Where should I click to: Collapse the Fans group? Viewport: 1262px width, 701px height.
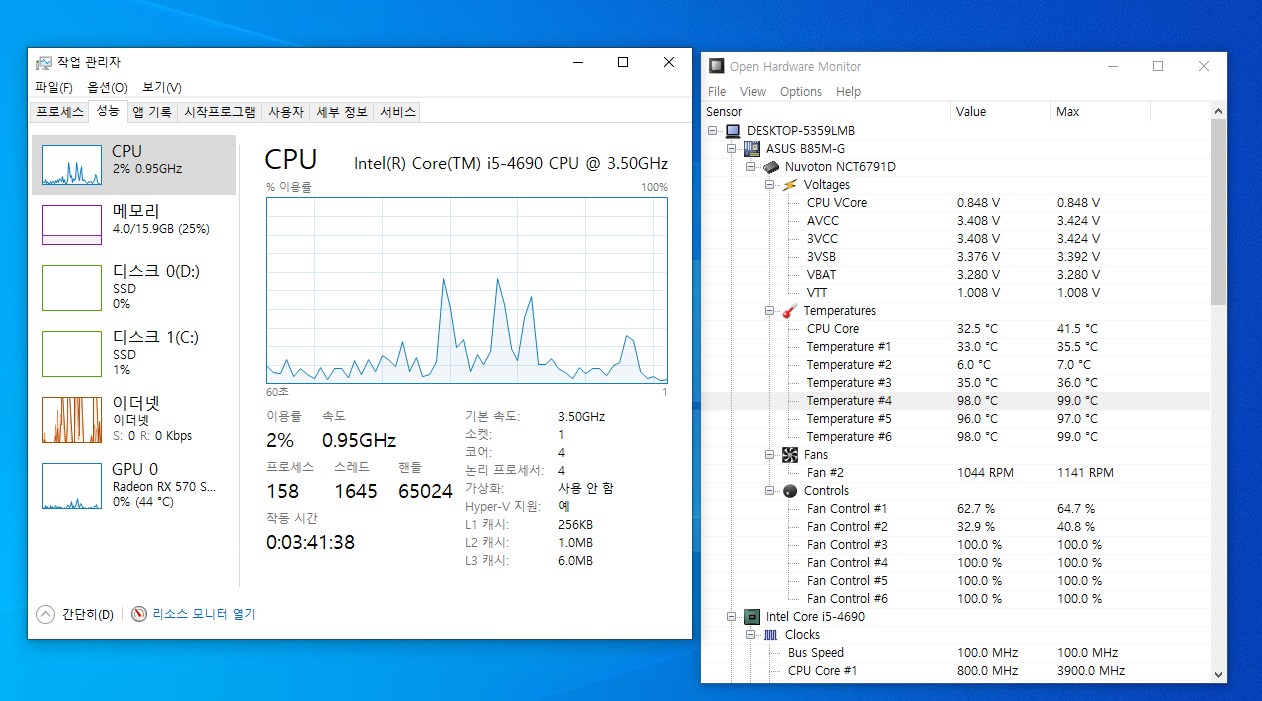pos(770,455)
